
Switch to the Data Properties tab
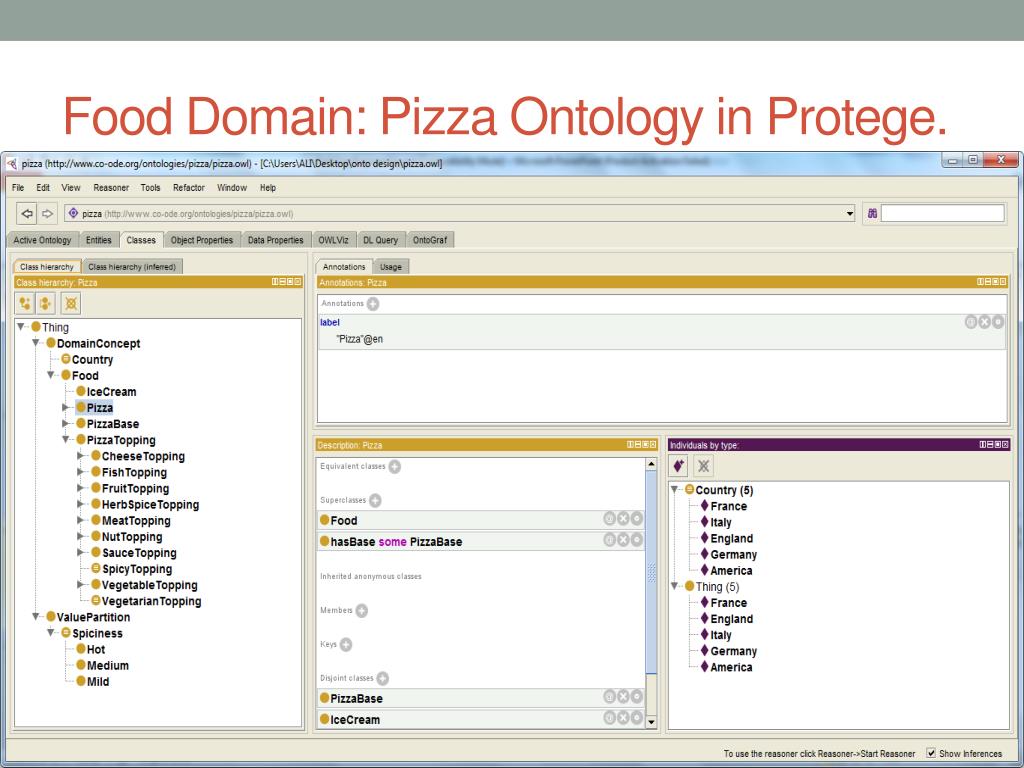click(276, 240)
